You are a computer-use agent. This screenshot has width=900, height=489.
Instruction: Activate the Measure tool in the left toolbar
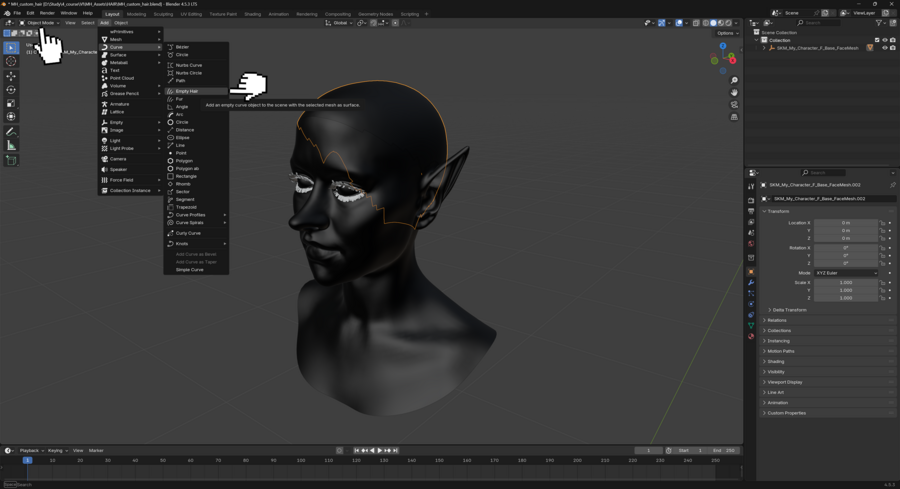click(x=11, y=146)
